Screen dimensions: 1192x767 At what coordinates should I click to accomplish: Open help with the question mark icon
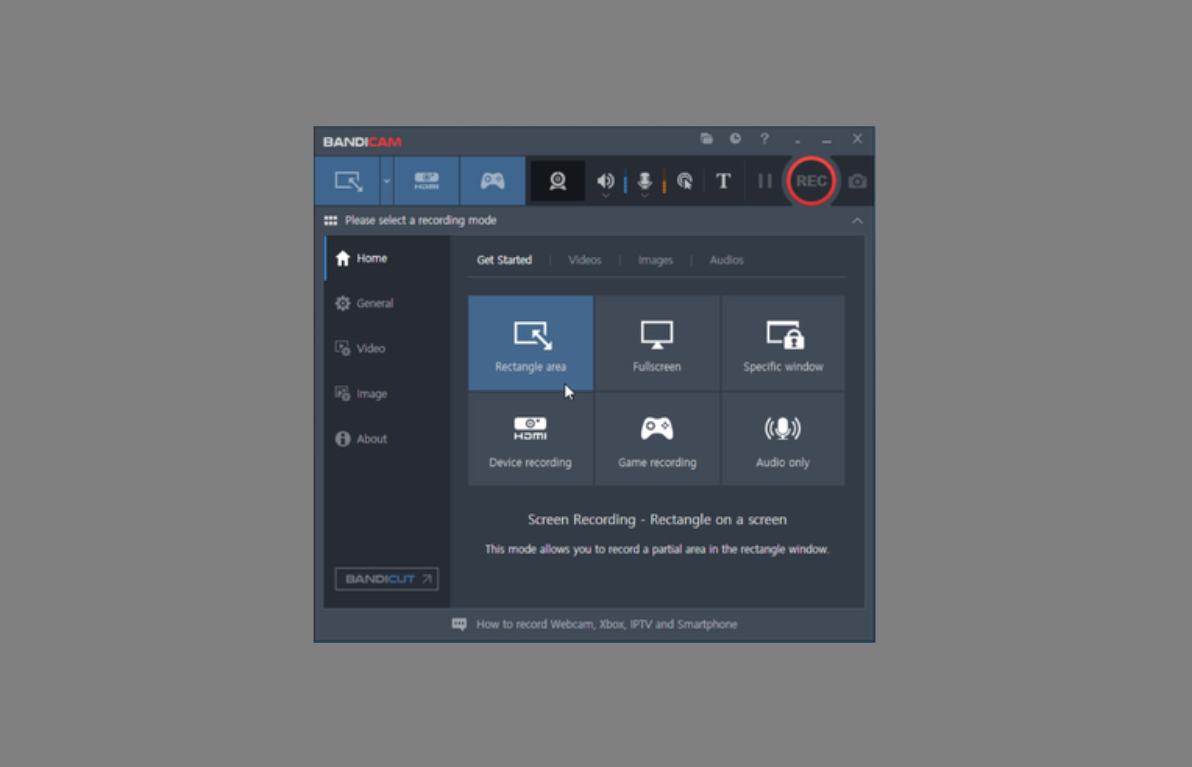[x=765, y=138]
